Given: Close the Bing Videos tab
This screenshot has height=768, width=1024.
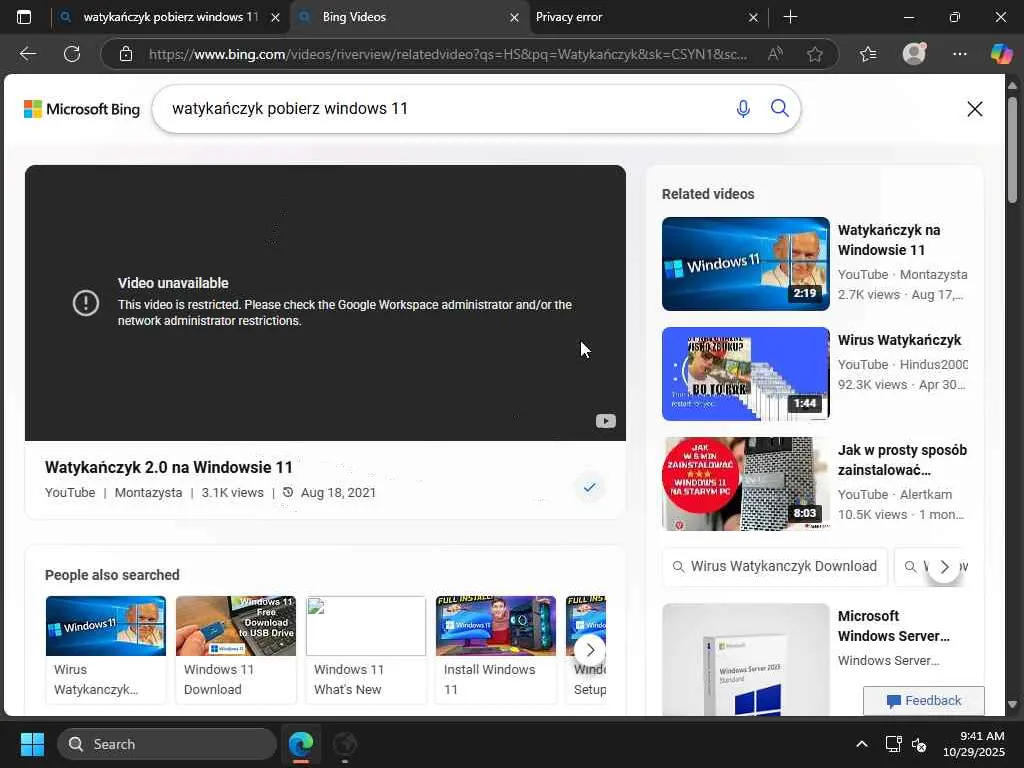Looking at the screenshot, I should pyautogui.click(x=514, y=18).
